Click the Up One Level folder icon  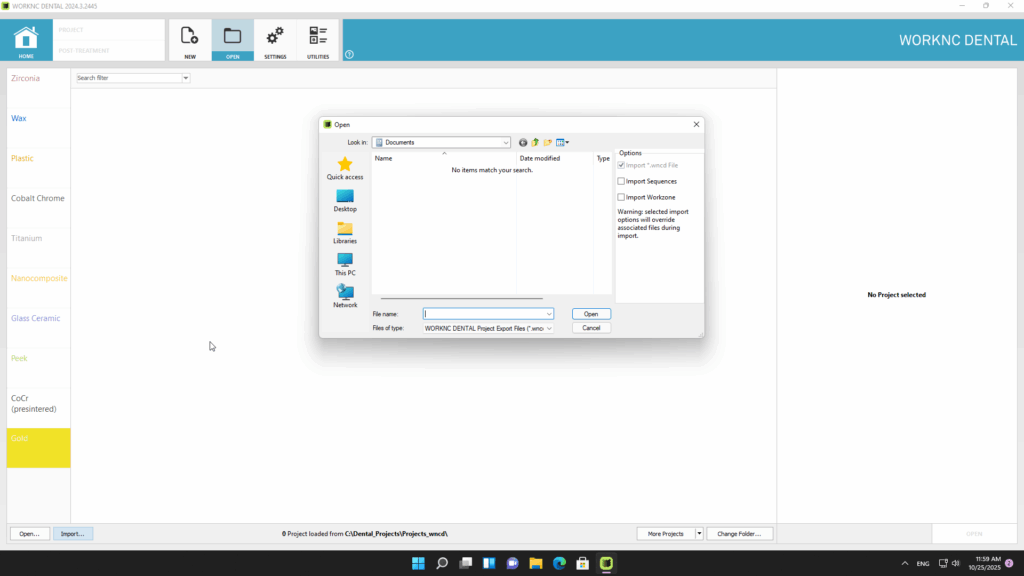pos(536,143)
